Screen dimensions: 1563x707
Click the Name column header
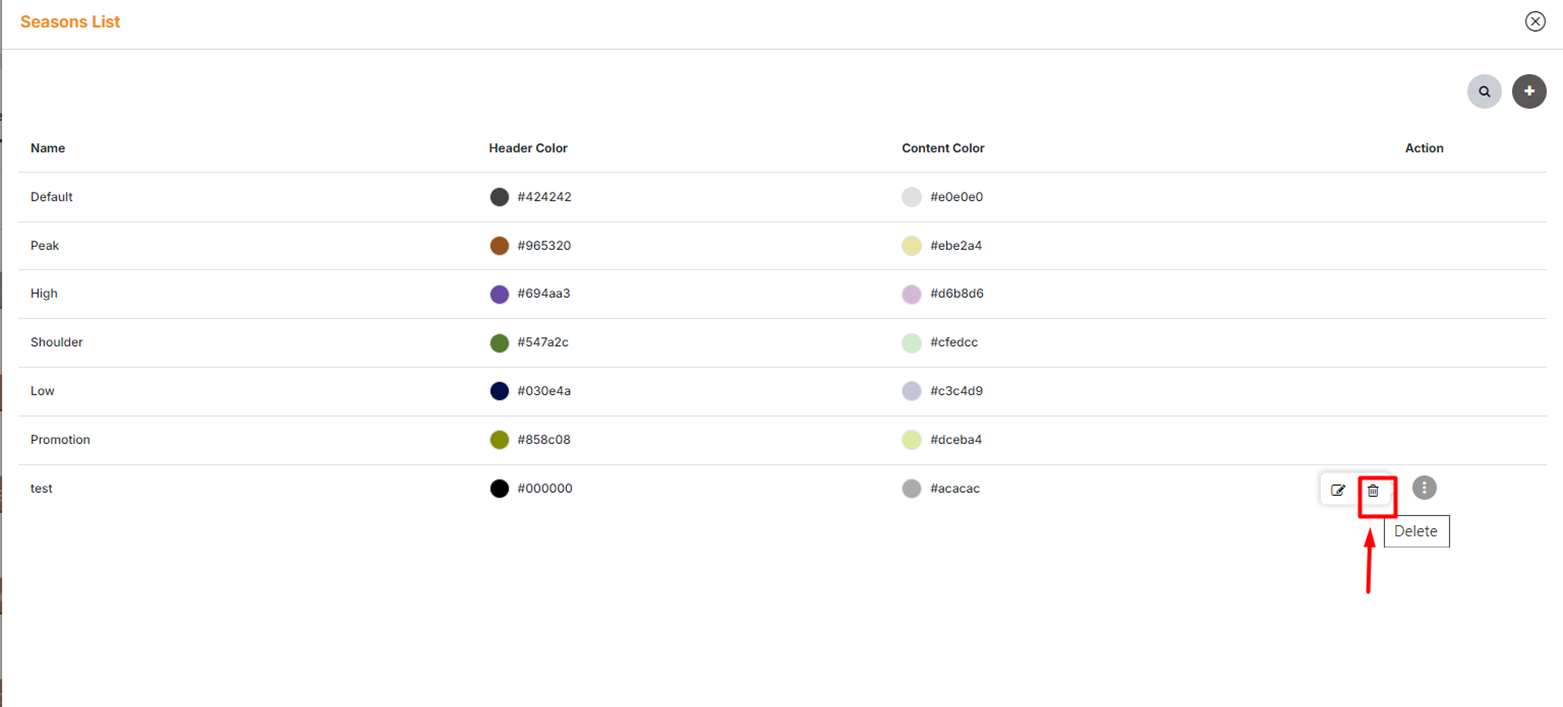coord(48,148)
